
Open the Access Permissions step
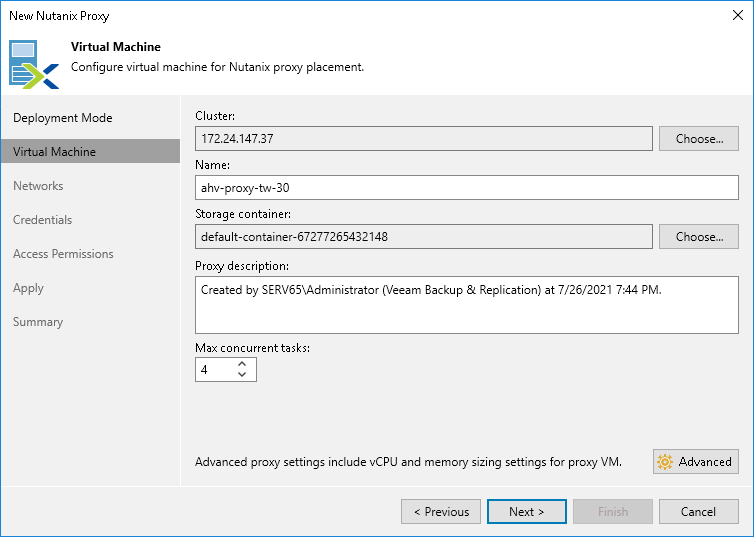(x=63, y=254)
